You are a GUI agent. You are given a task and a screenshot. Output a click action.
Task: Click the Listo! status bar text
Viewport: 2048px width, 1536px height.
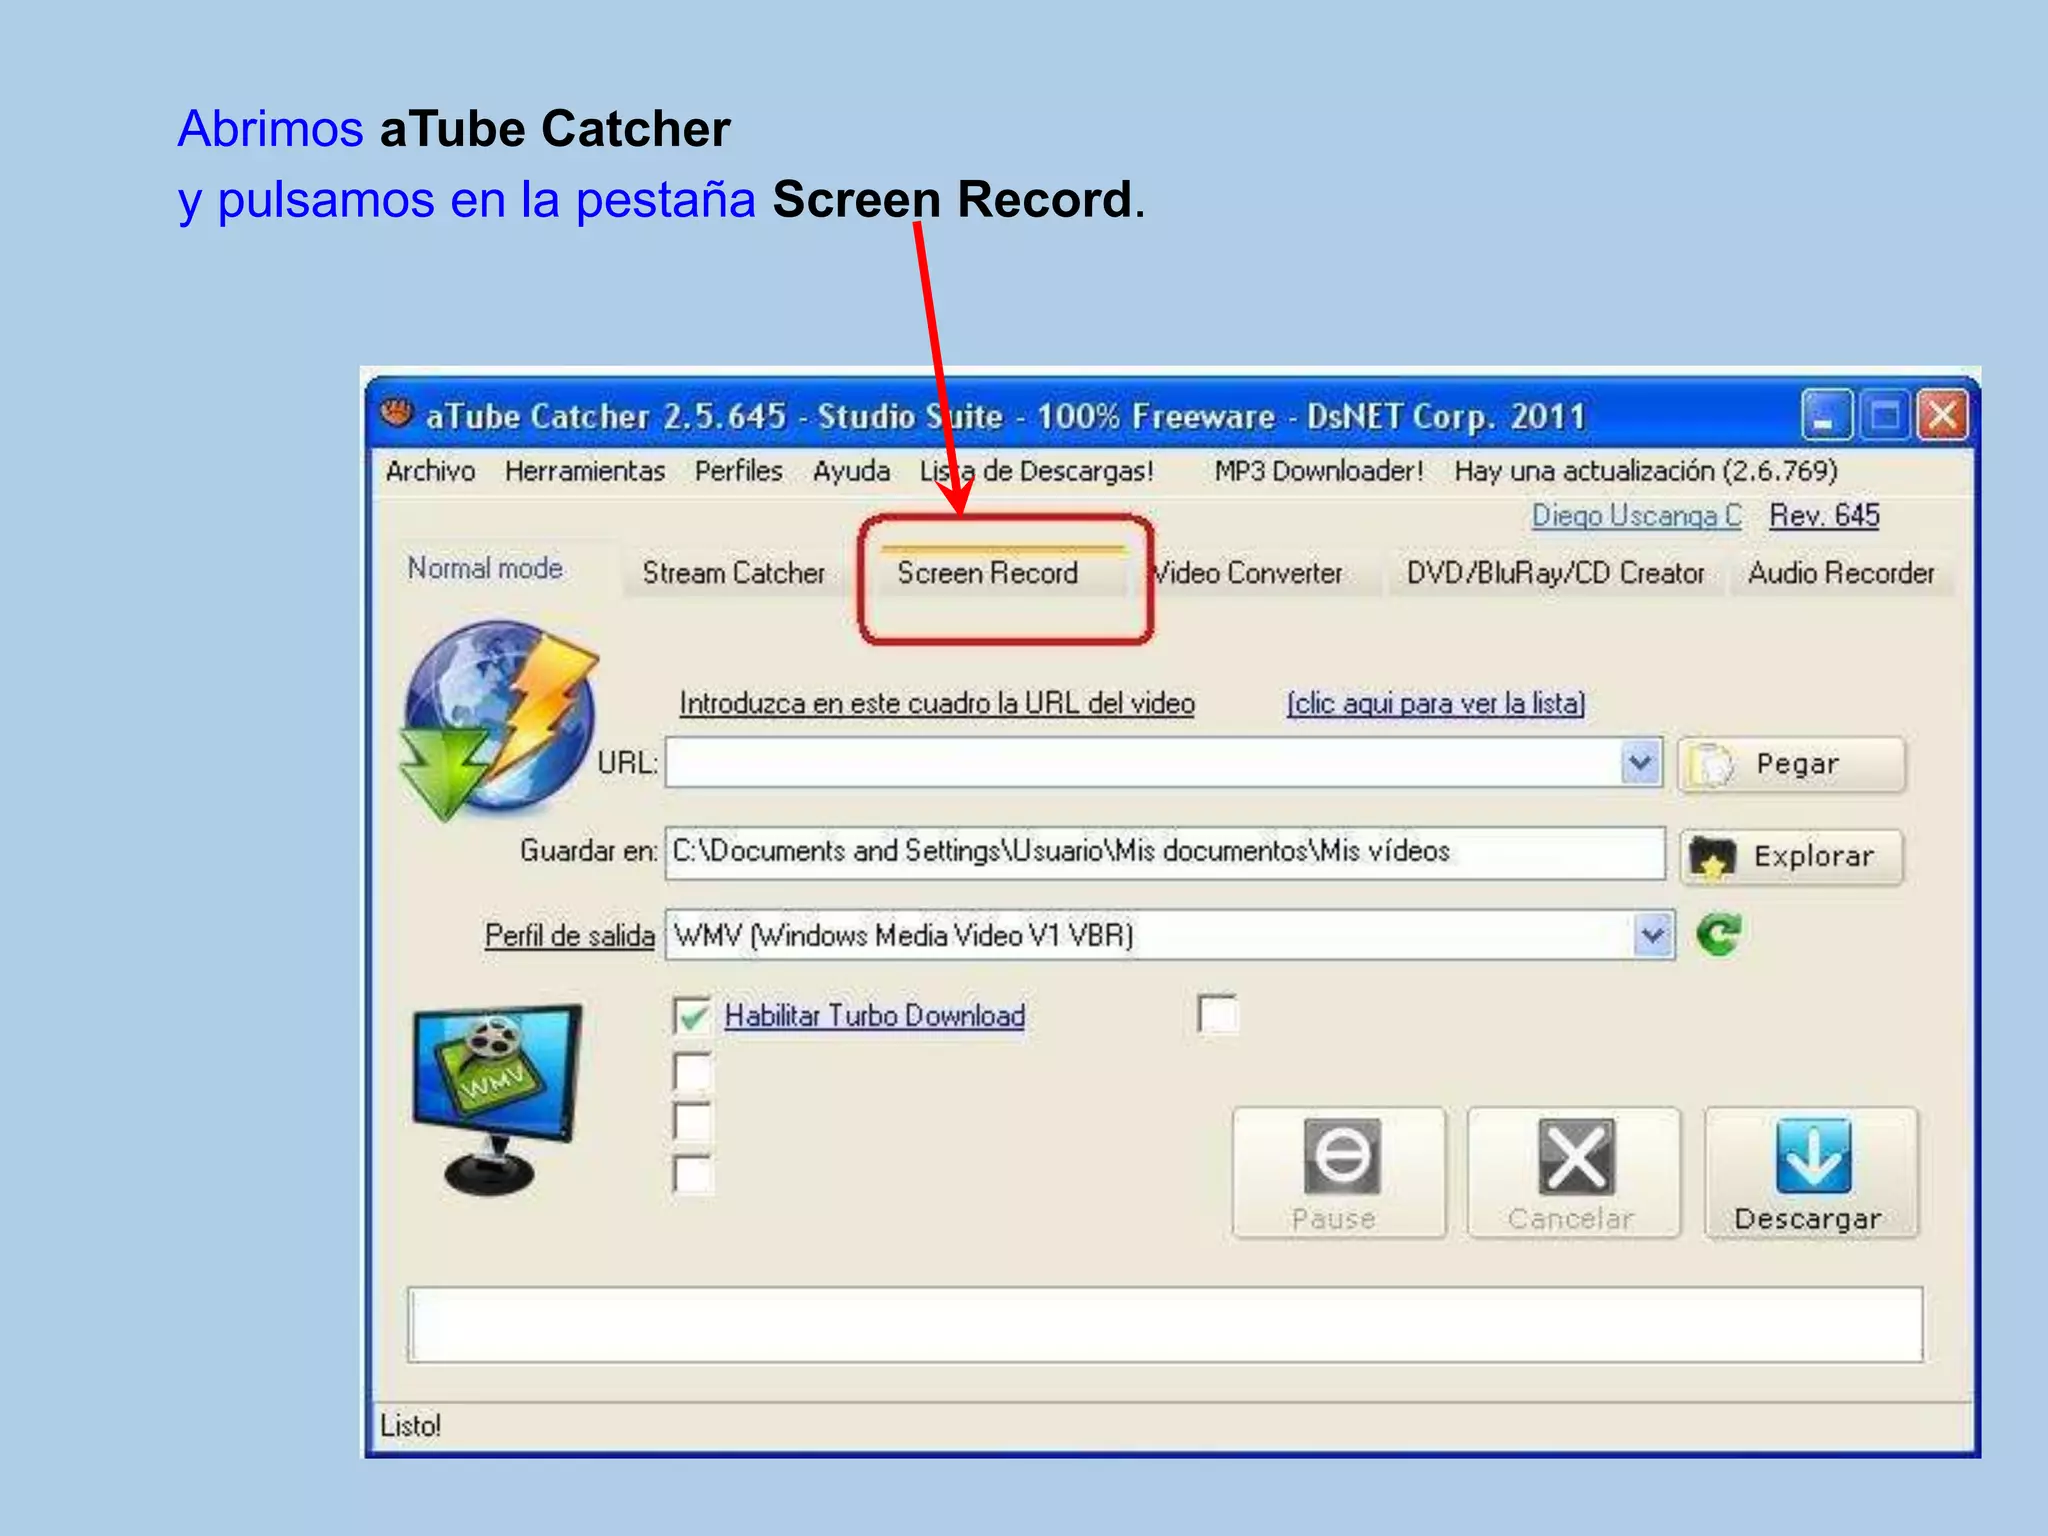(410, 1426)
